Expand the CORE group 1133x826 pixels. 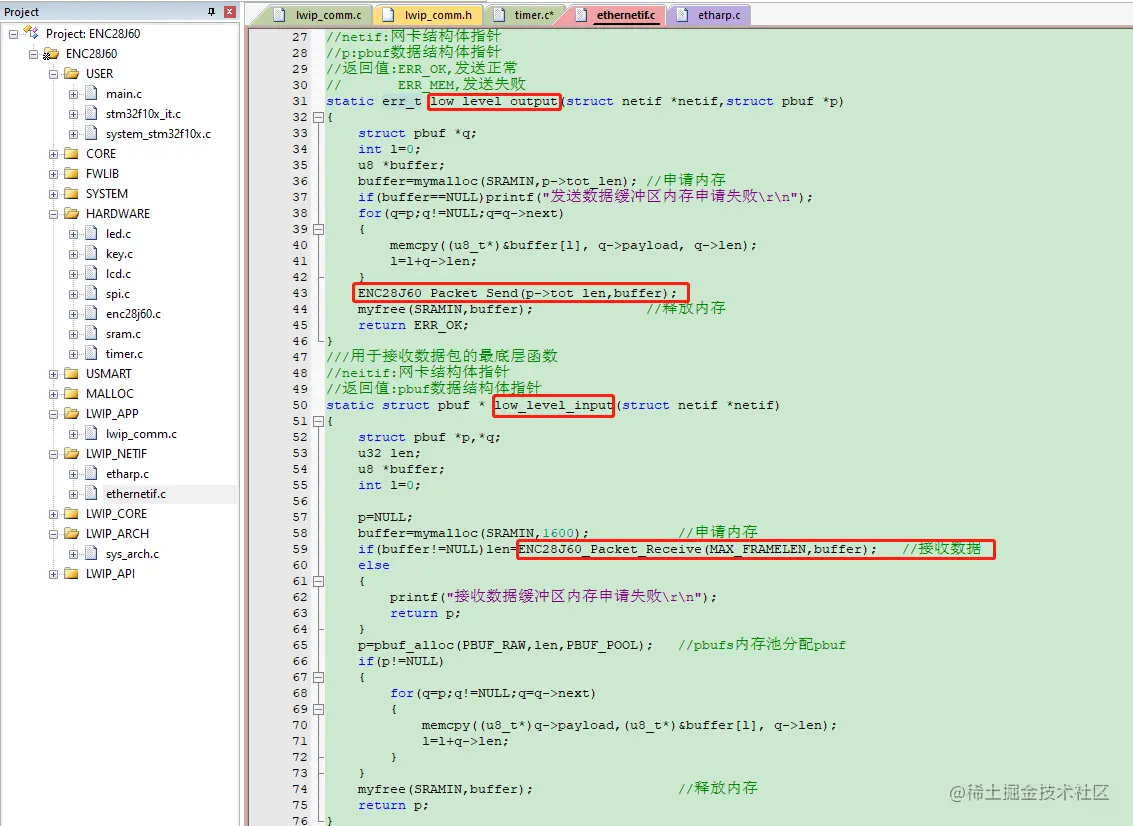(x=53, y=154)
